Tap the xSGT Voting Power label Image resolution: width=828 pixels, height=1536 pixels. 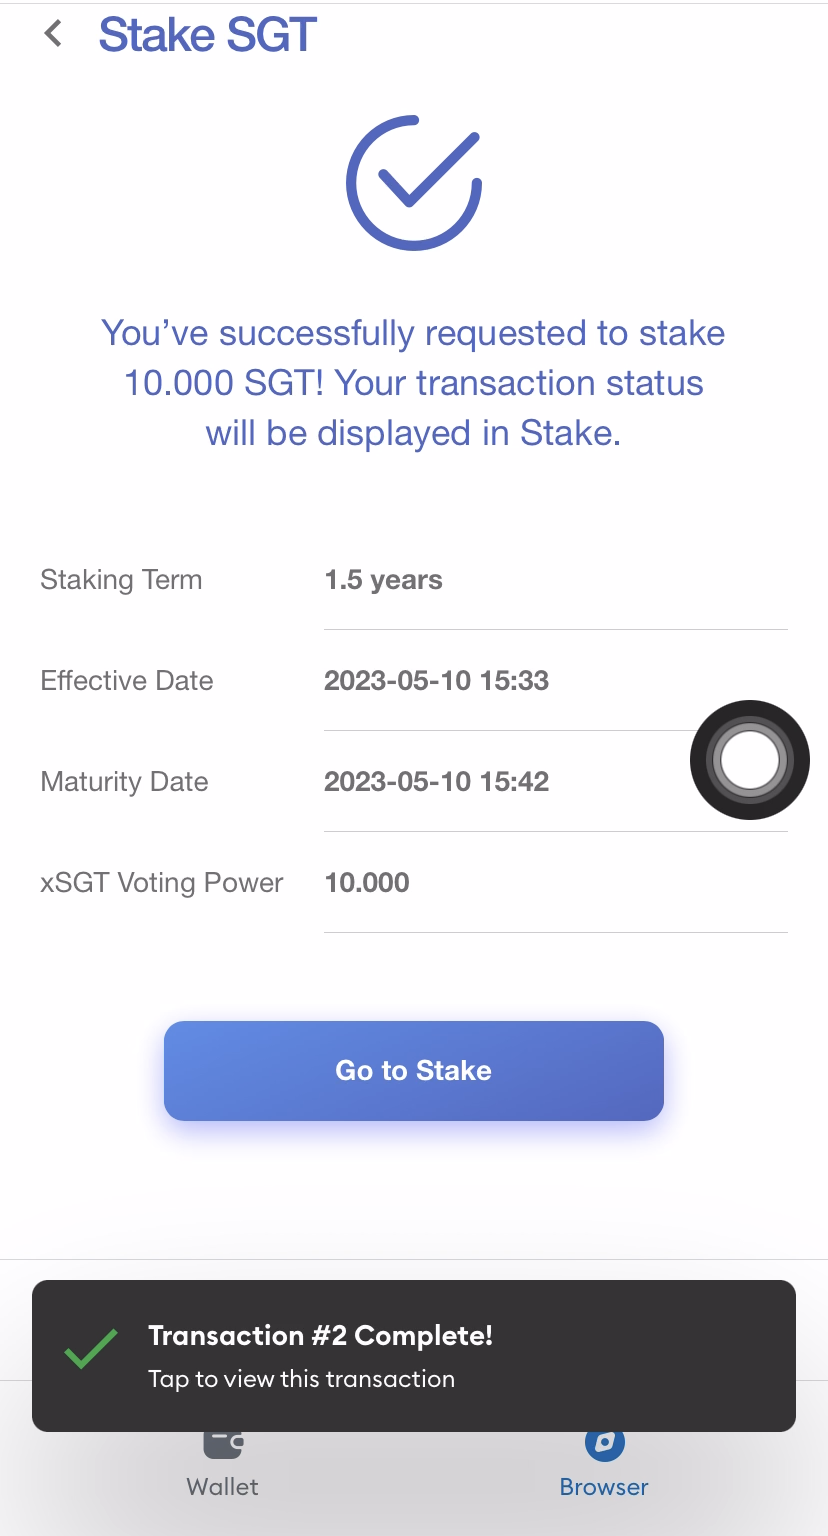pyautogui.click(x=162, y=883)
